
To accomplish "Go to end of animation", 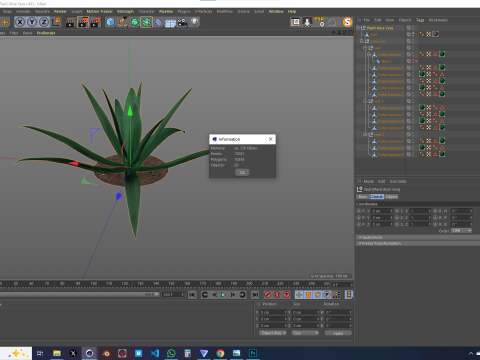I will click(255, 295).
